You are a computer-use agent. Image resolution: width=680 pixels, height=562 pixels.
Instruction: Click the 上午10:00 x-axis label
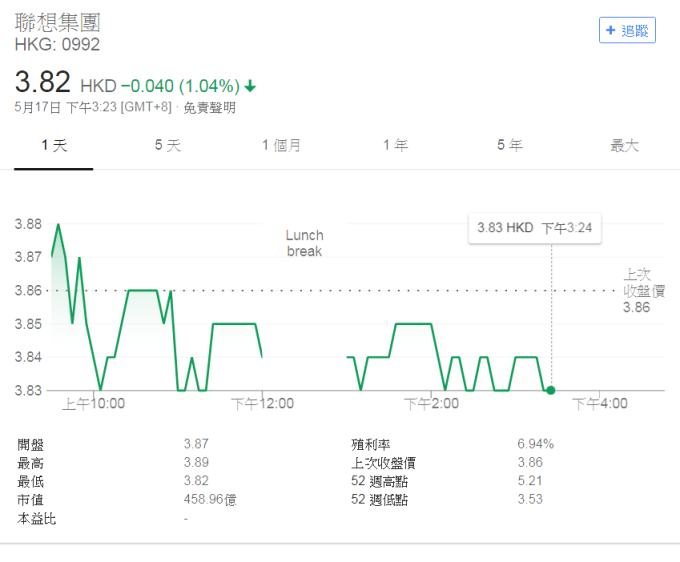click(x=93, y=404)
